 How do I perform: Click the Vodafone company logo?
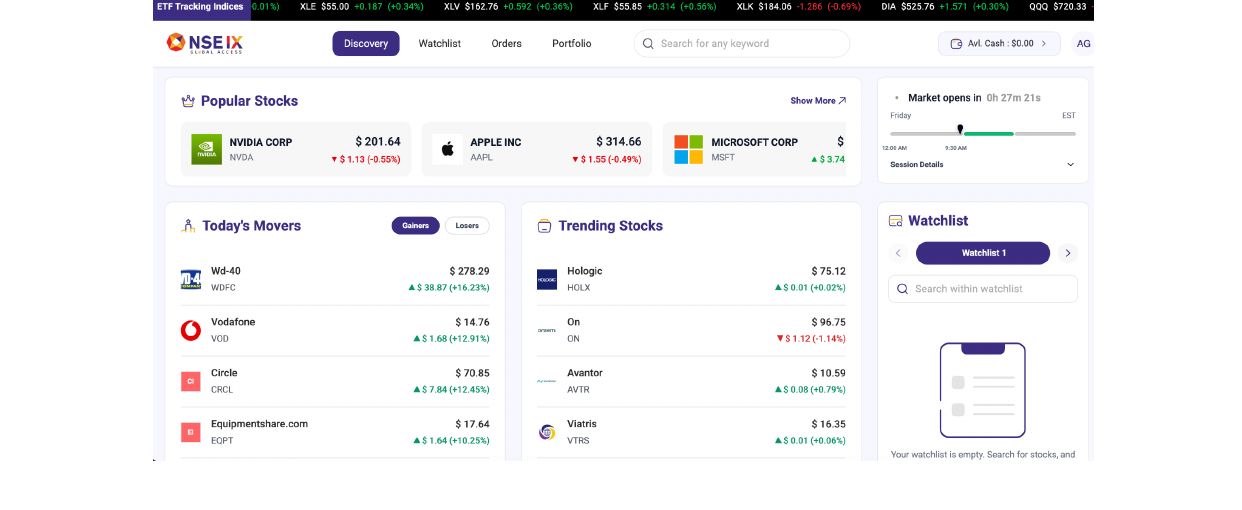click(x=191, y=330)
